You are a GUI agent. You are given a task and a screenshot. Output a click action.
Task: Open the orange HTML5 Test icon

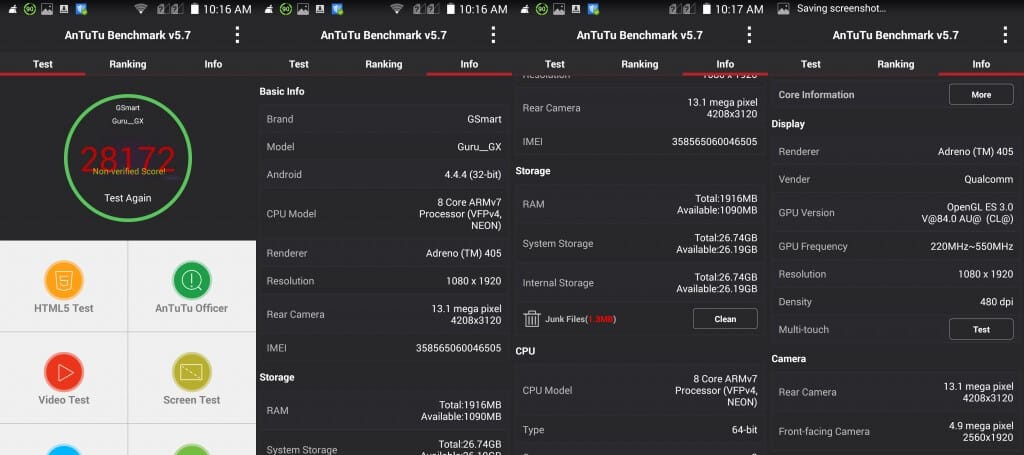(x=64, y=279)
